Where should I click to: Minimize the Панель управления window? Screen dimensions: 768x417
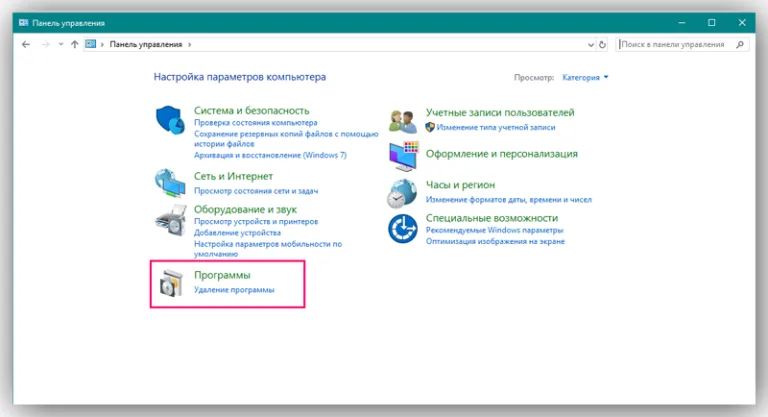point(681,23)
